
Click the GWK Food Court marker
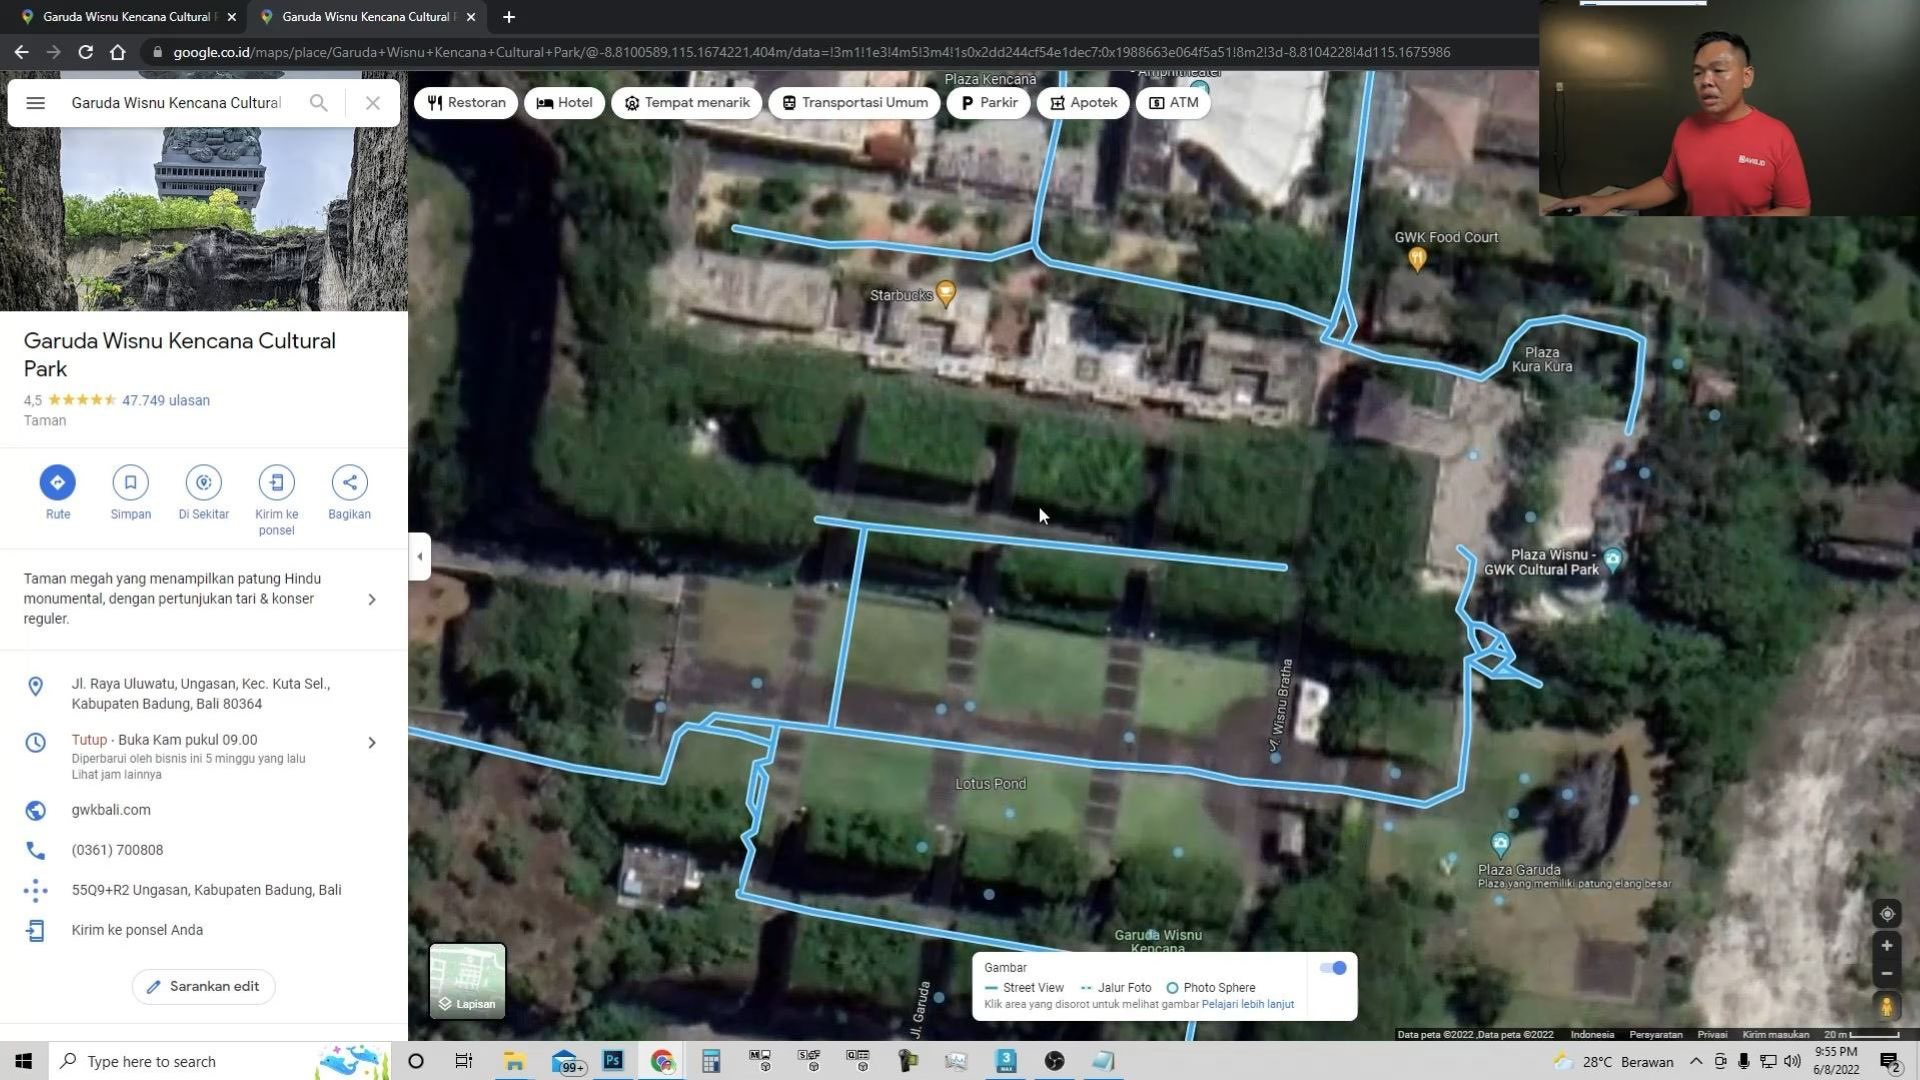1416,259
